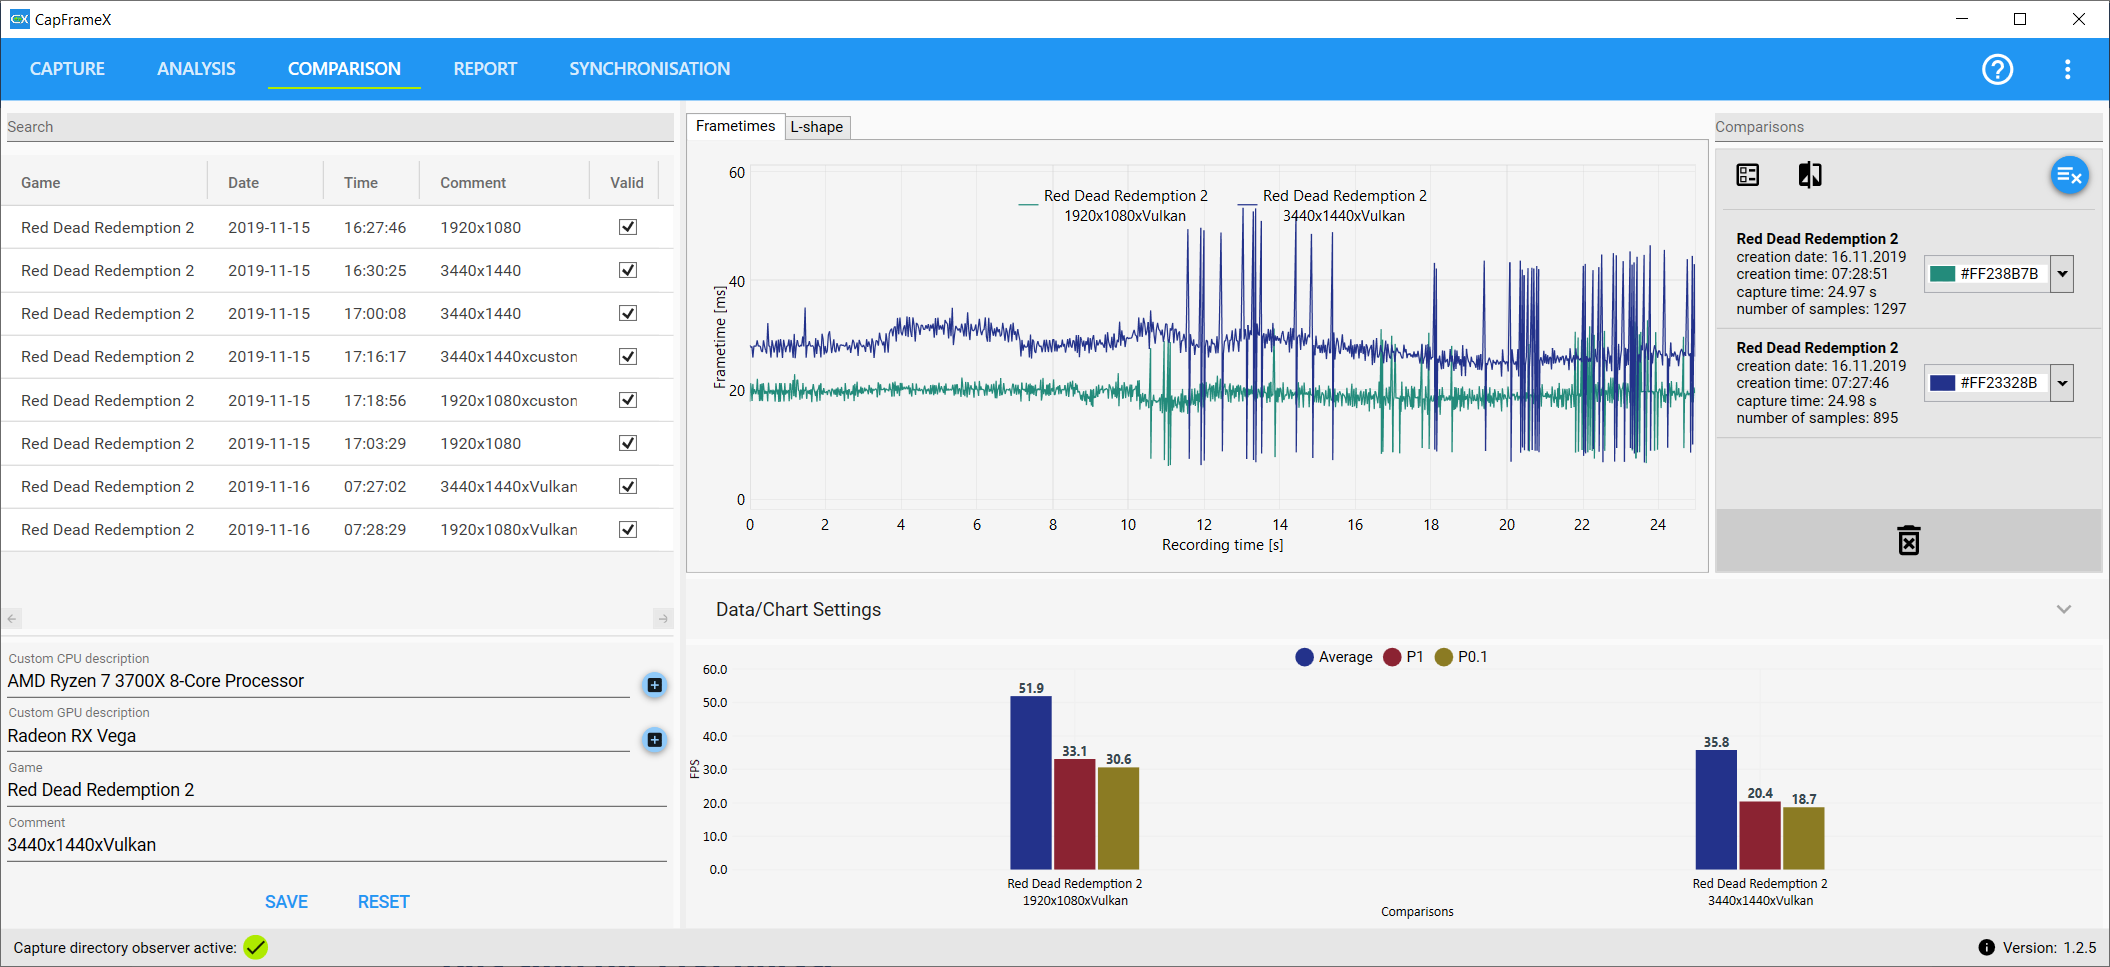The height and width of the screenshot is (967, 2110).
Task: Open the help question mark icon
Action: (1997, 69)
